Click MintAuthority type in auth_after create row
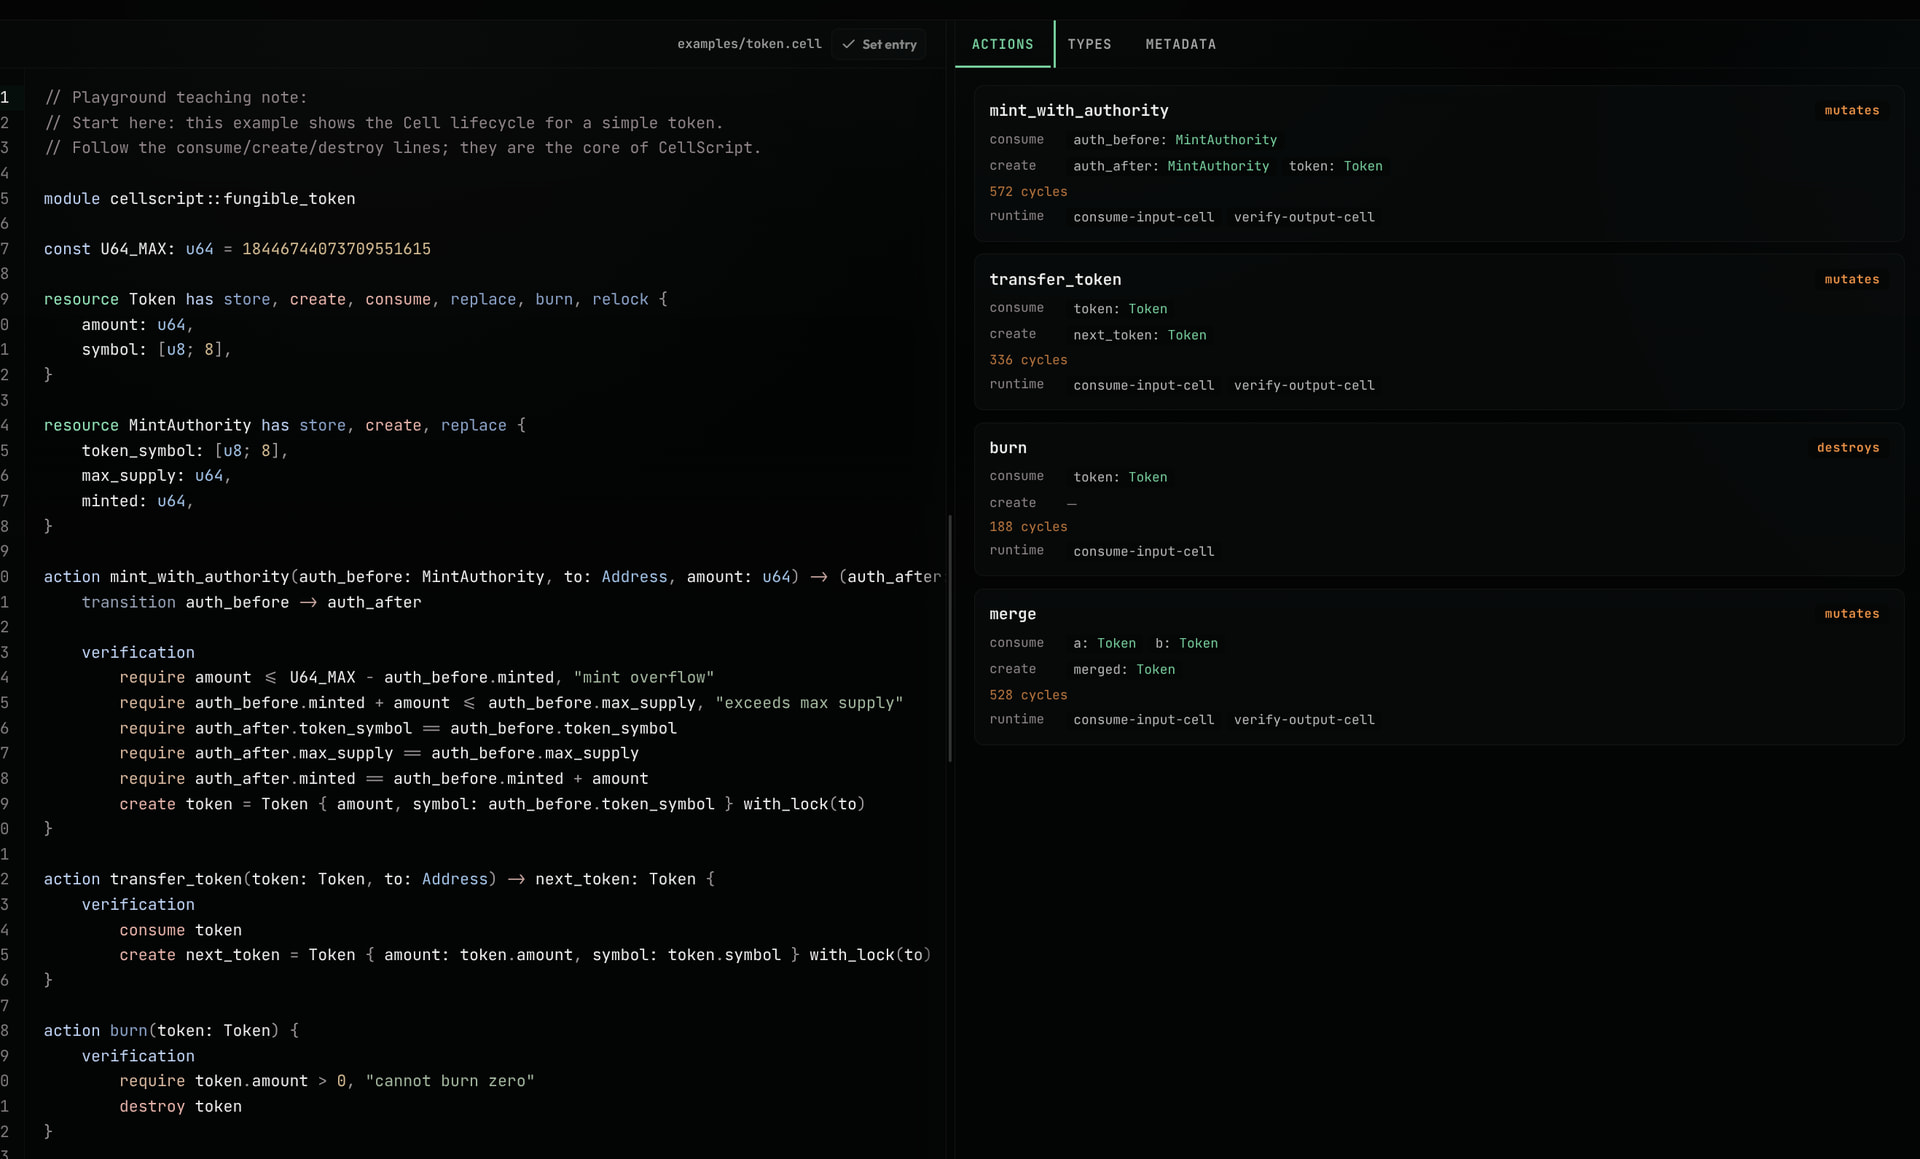The width and height of the screenshot is (1920, 1159). point(1218,166)
